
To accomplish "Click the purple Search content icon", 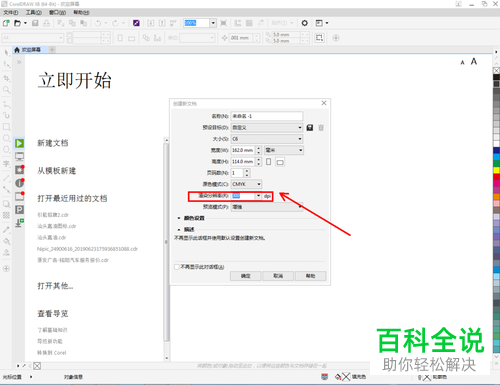I will 136,23.
